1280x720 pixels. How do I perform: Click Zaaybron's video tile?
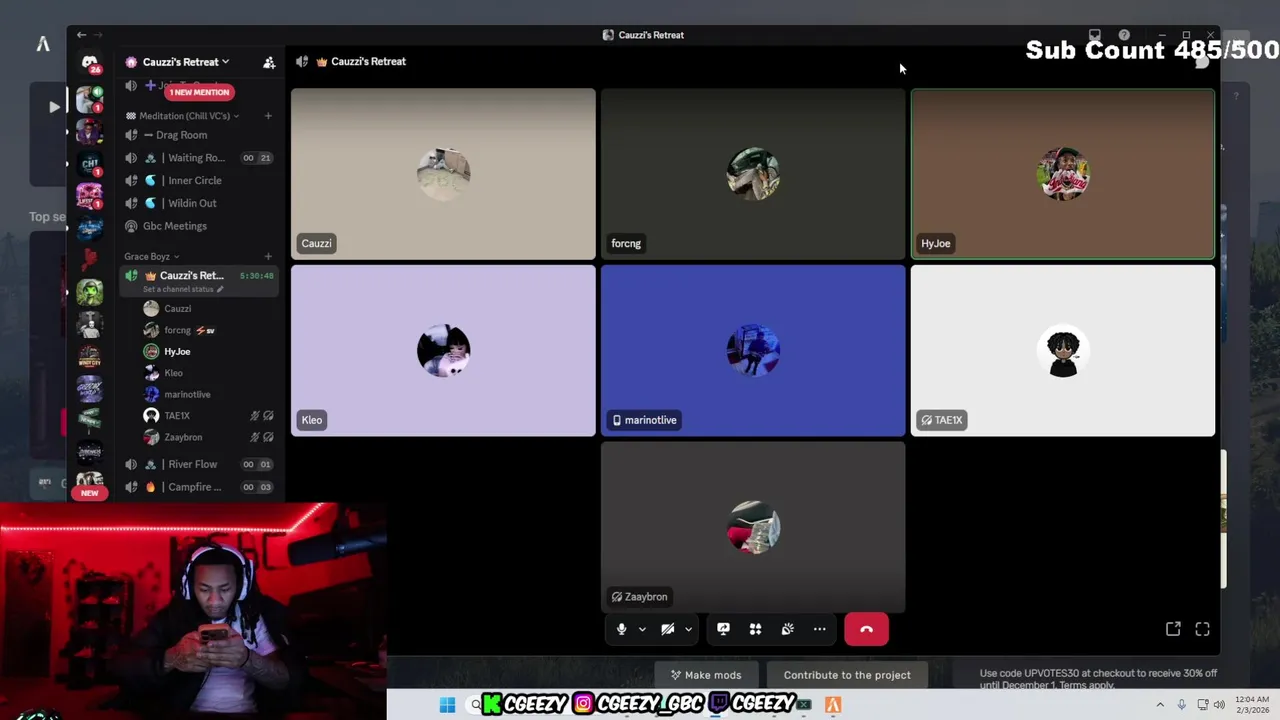pyautogui.click(x=753, y=527)
